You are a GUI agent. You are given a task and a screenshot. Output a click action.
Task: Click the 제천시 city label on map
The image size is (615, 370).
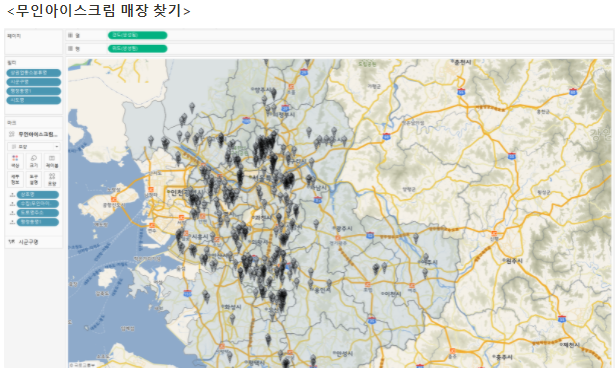tap(571, 344)
